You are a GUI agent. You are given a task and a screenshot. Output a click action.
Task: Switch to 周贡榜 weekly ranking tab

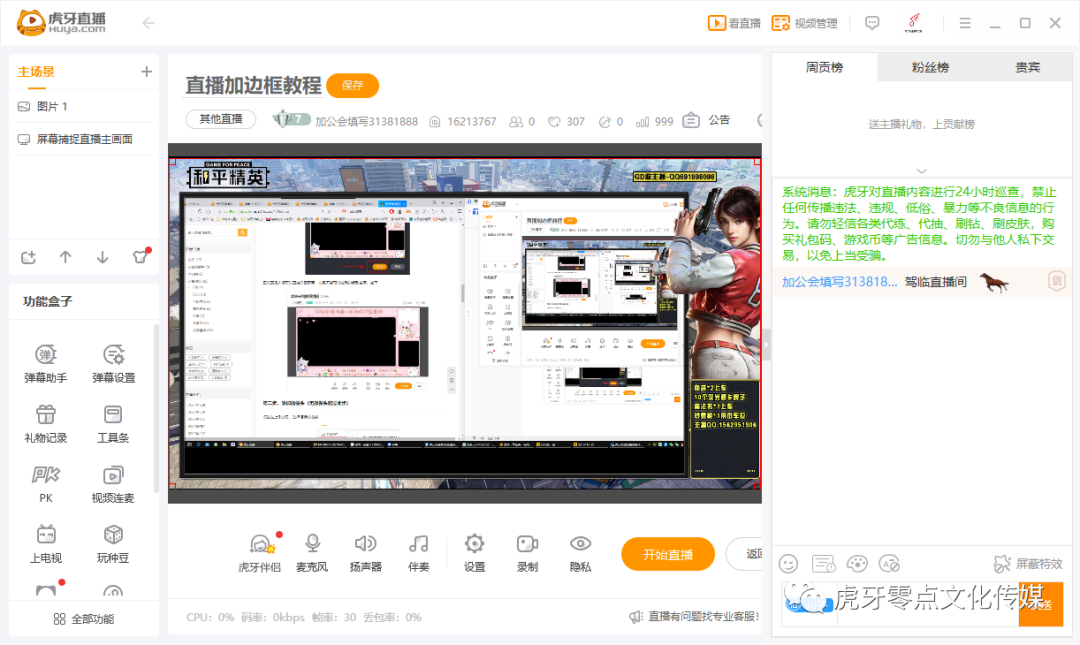(824, 68)
